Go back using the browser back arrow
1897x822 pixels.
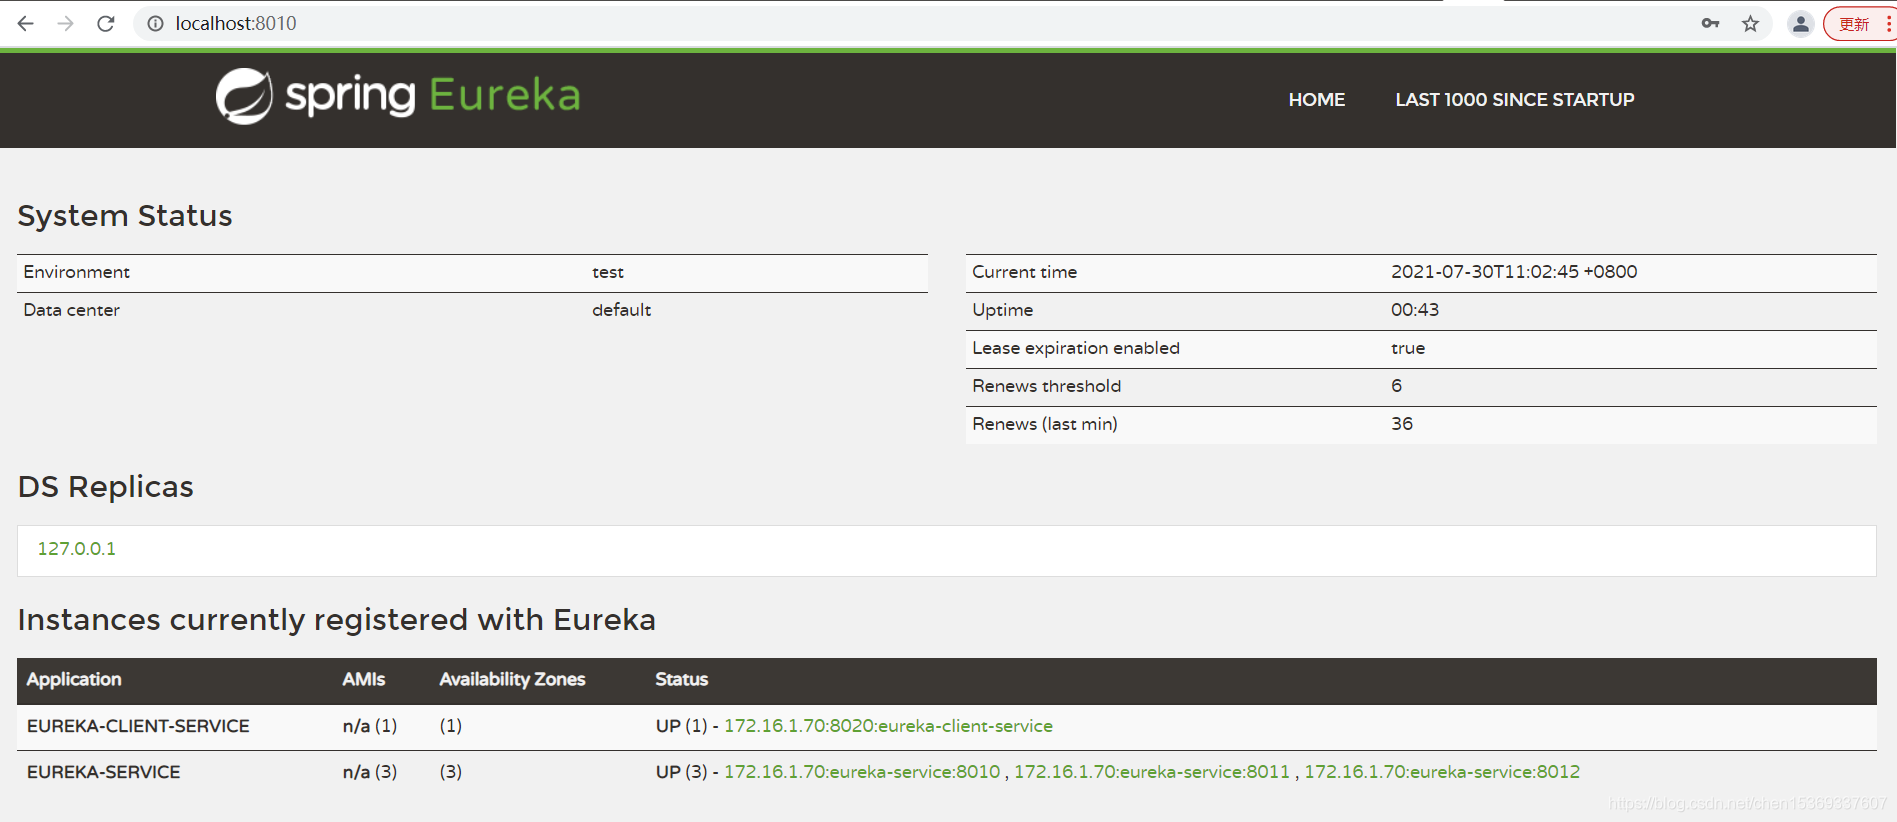tap(26, 23)
